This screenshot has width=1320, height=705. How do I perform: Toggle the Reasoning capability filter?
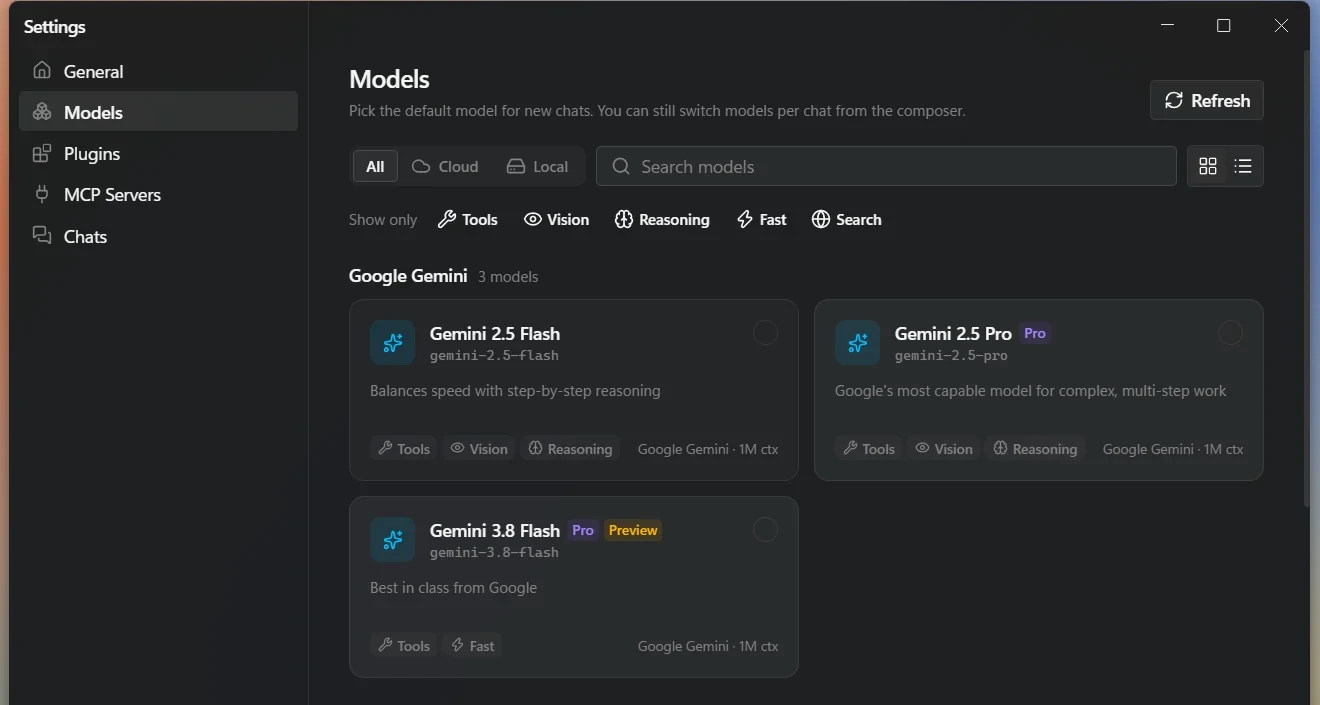[662, 219]
